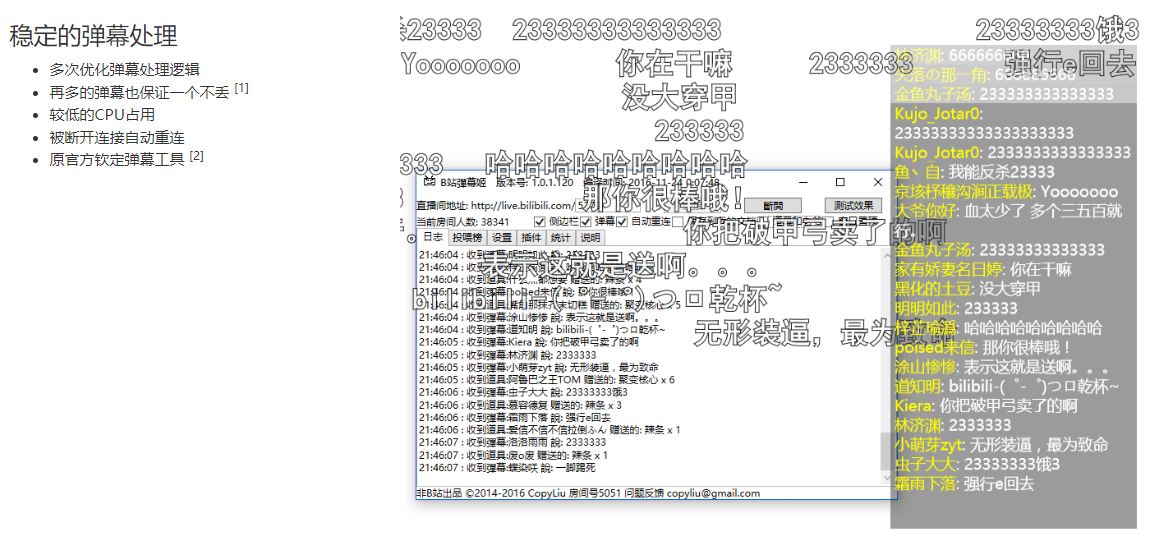Click sidebar message 虫子大大: 23333333饿3
This screenshot has width=1174, height=555.
(x=977, y=464)
